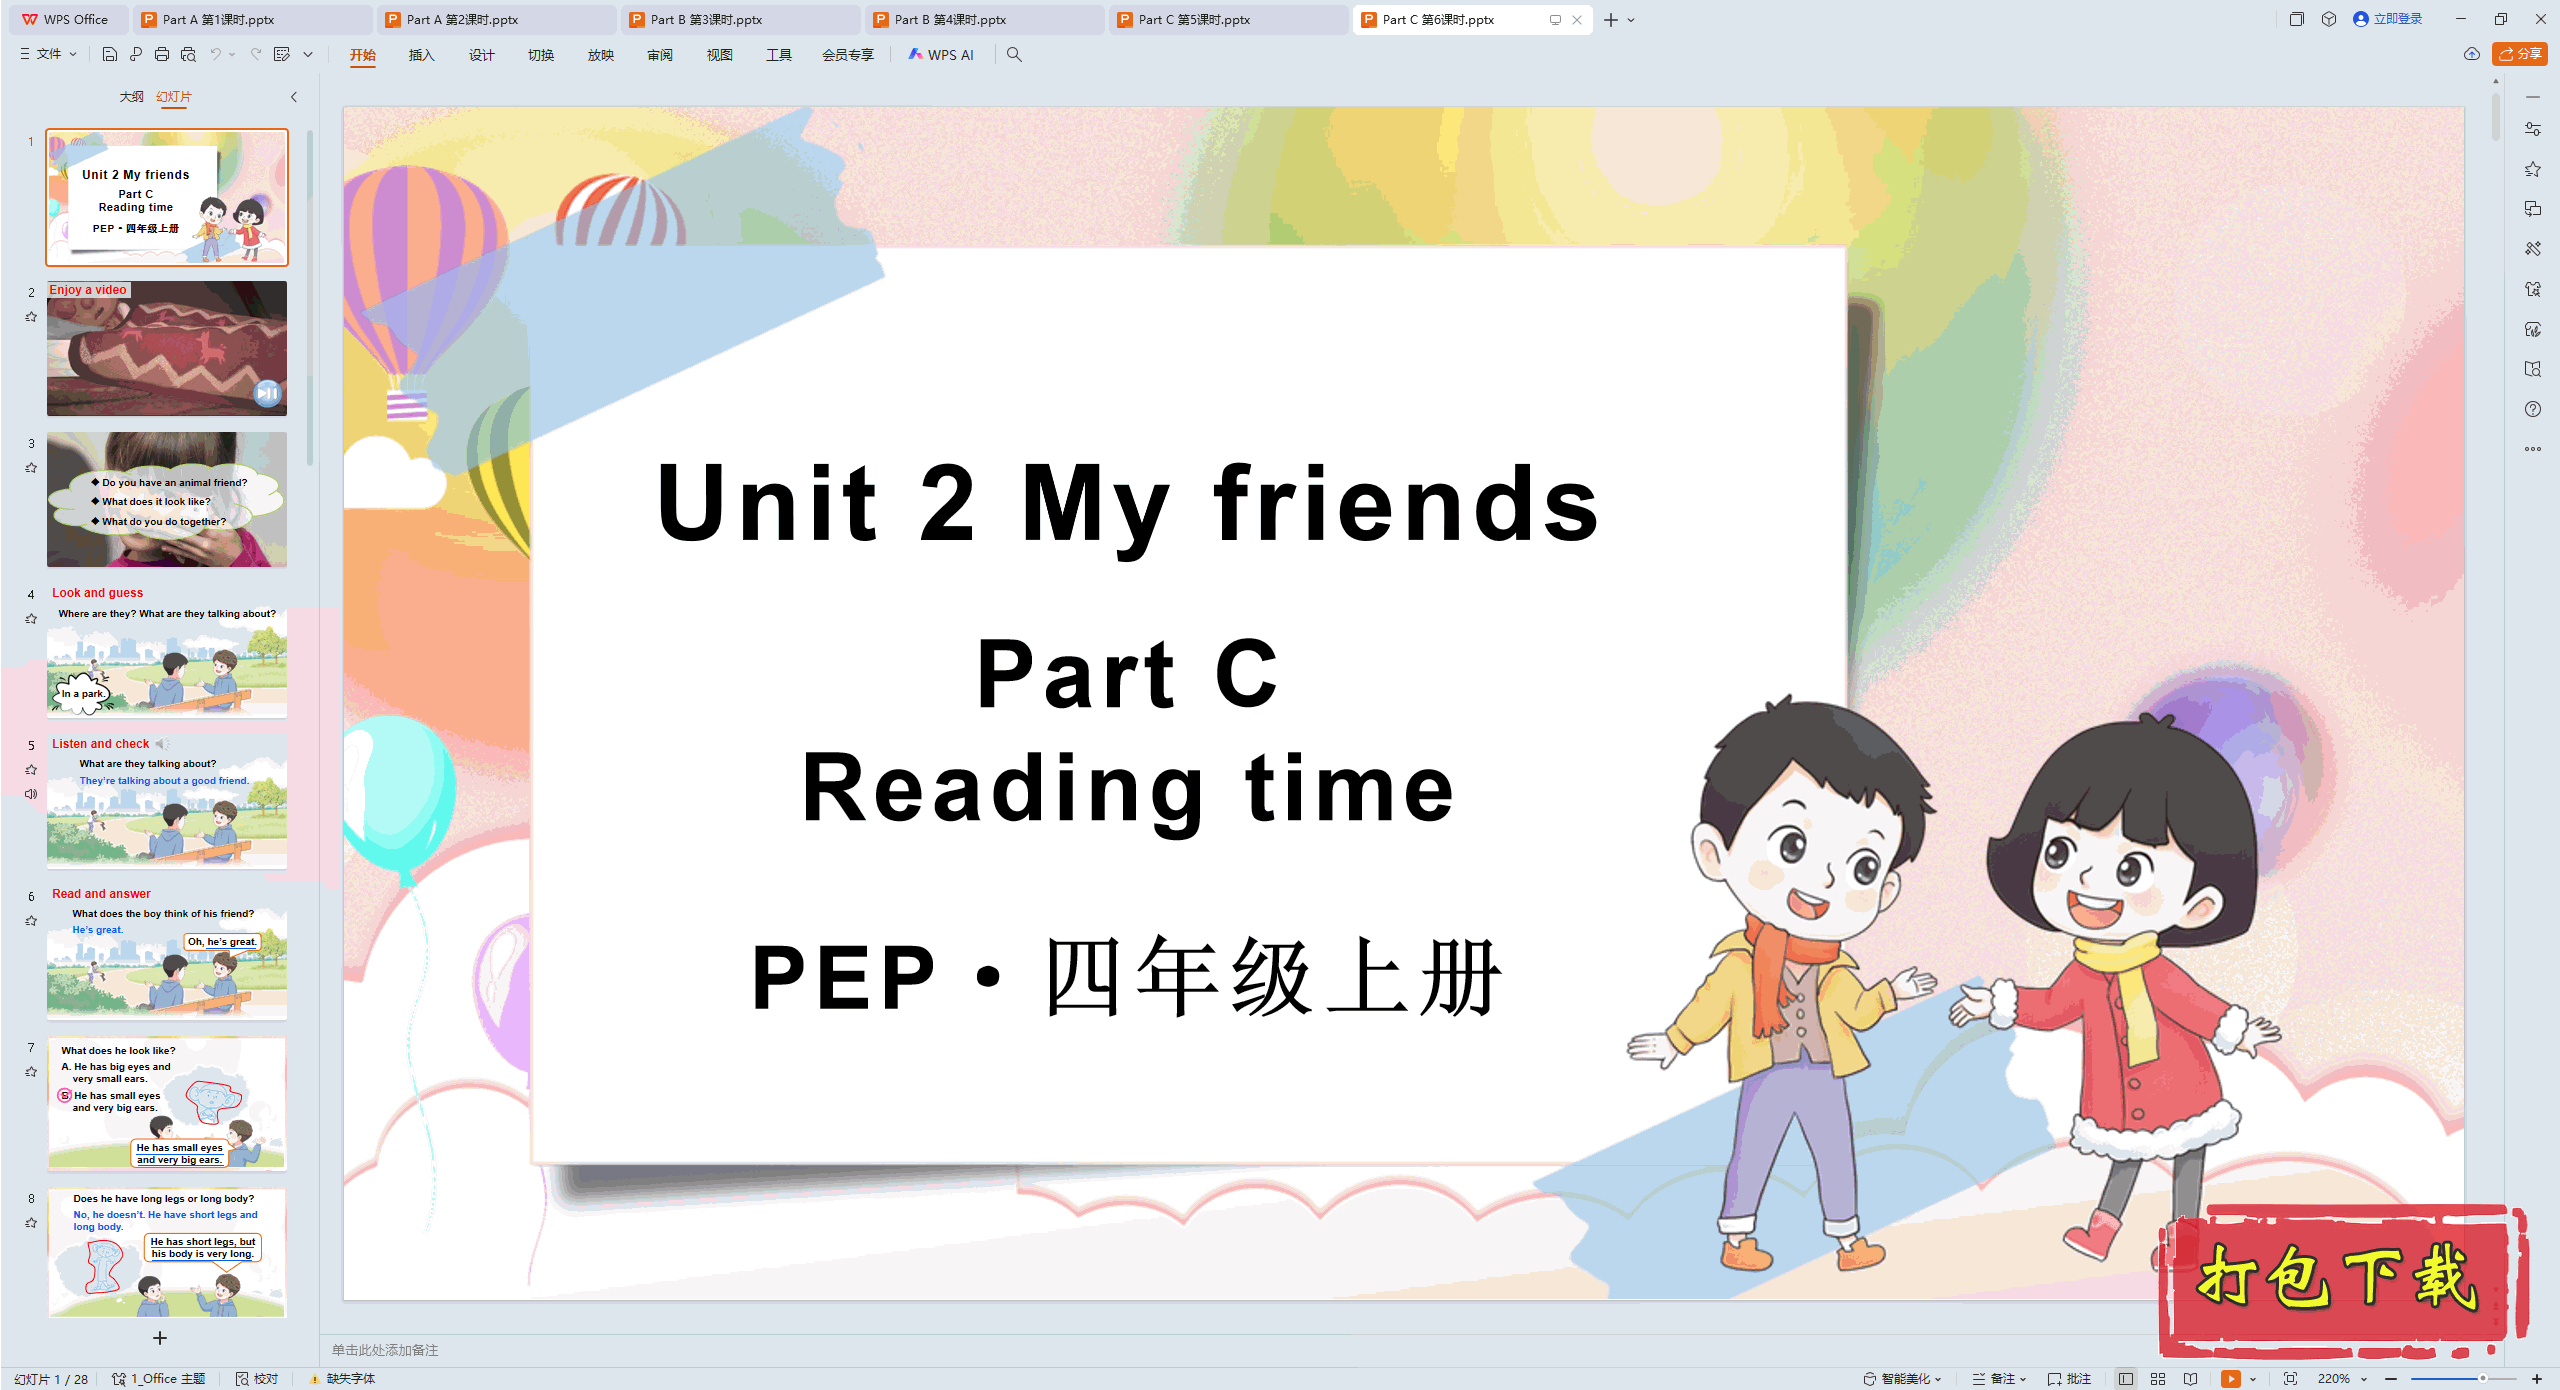Open the help question-mark icon in right sidebar
The image size is (2560, 1390).
(x=2533, y=409)
